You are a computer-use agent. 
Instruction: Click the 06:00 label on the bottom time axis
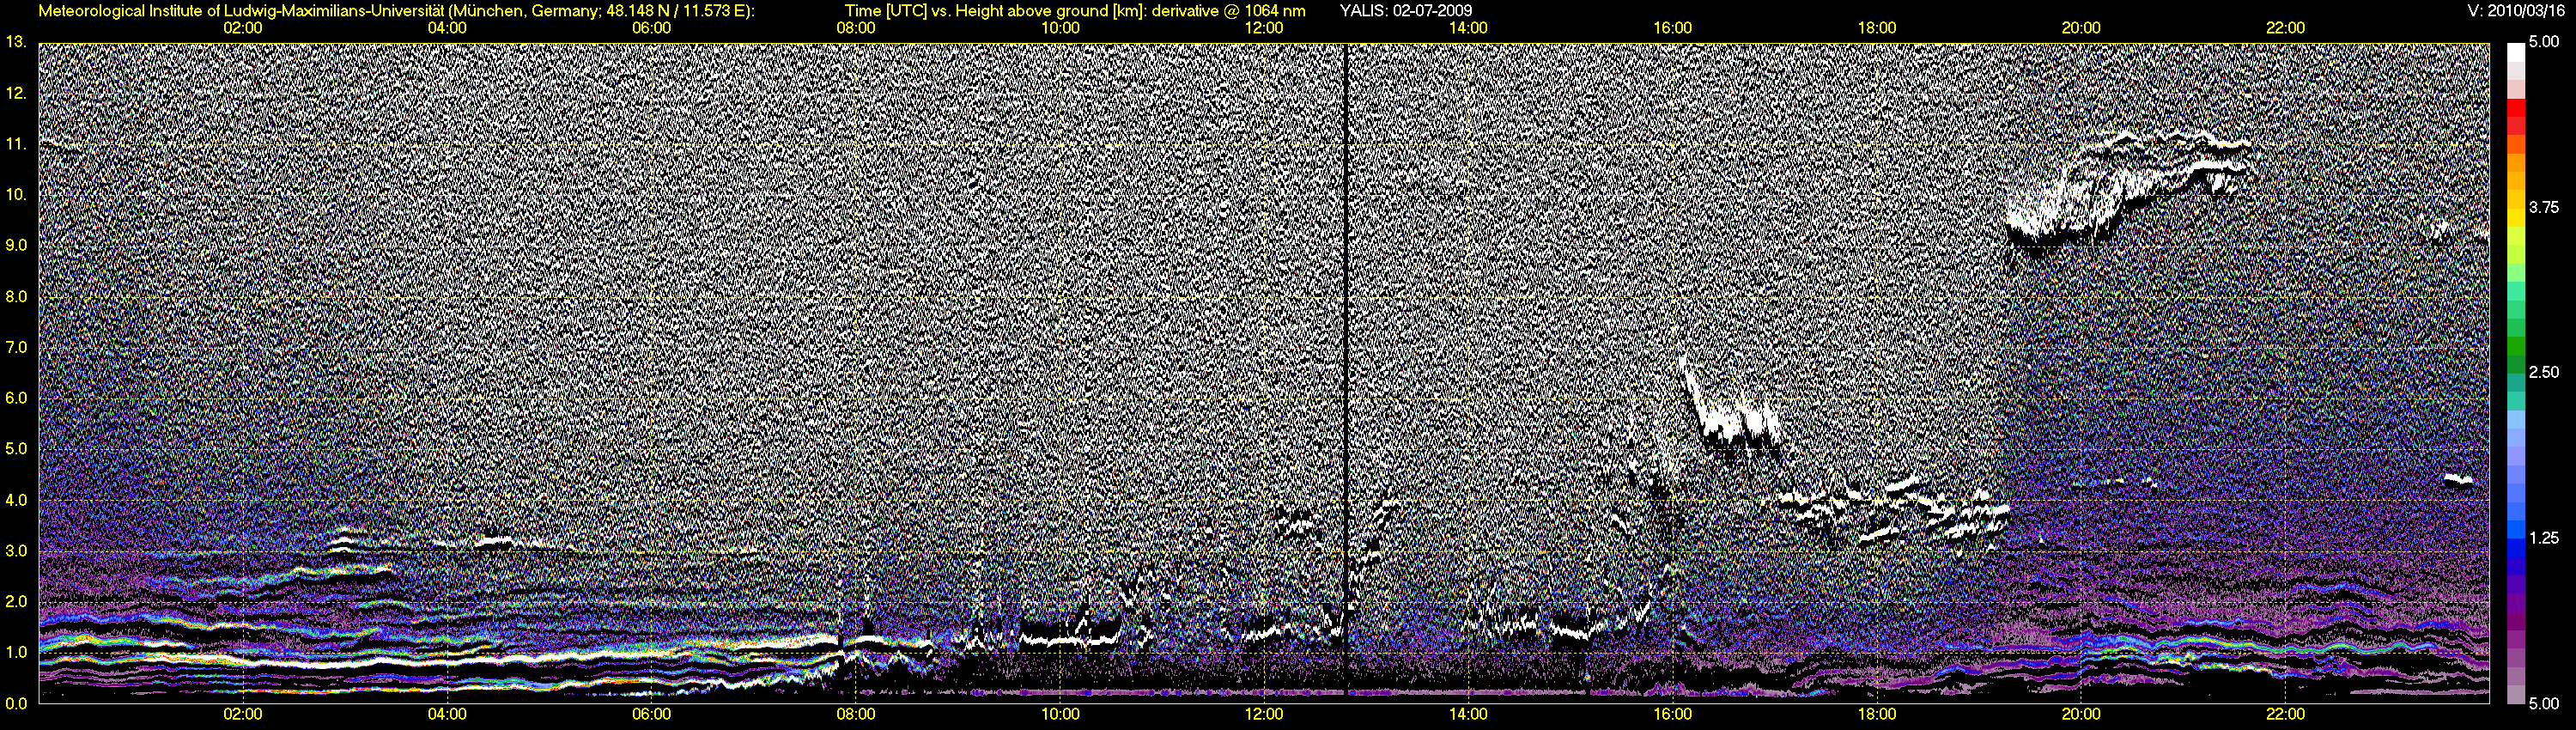coord(652,715)
